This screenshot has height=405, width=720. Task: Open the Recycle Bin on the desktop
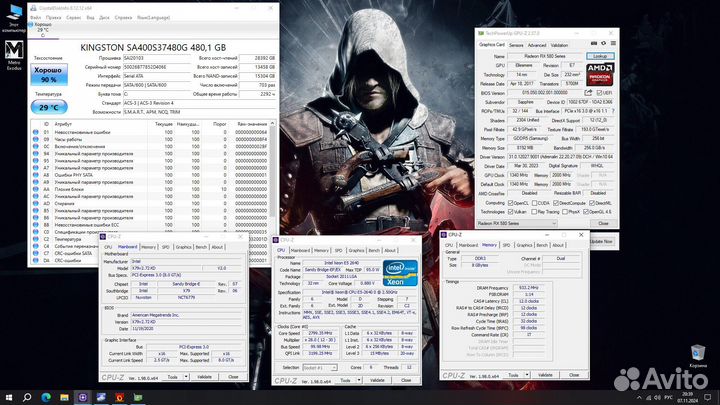tap(698, 356)
